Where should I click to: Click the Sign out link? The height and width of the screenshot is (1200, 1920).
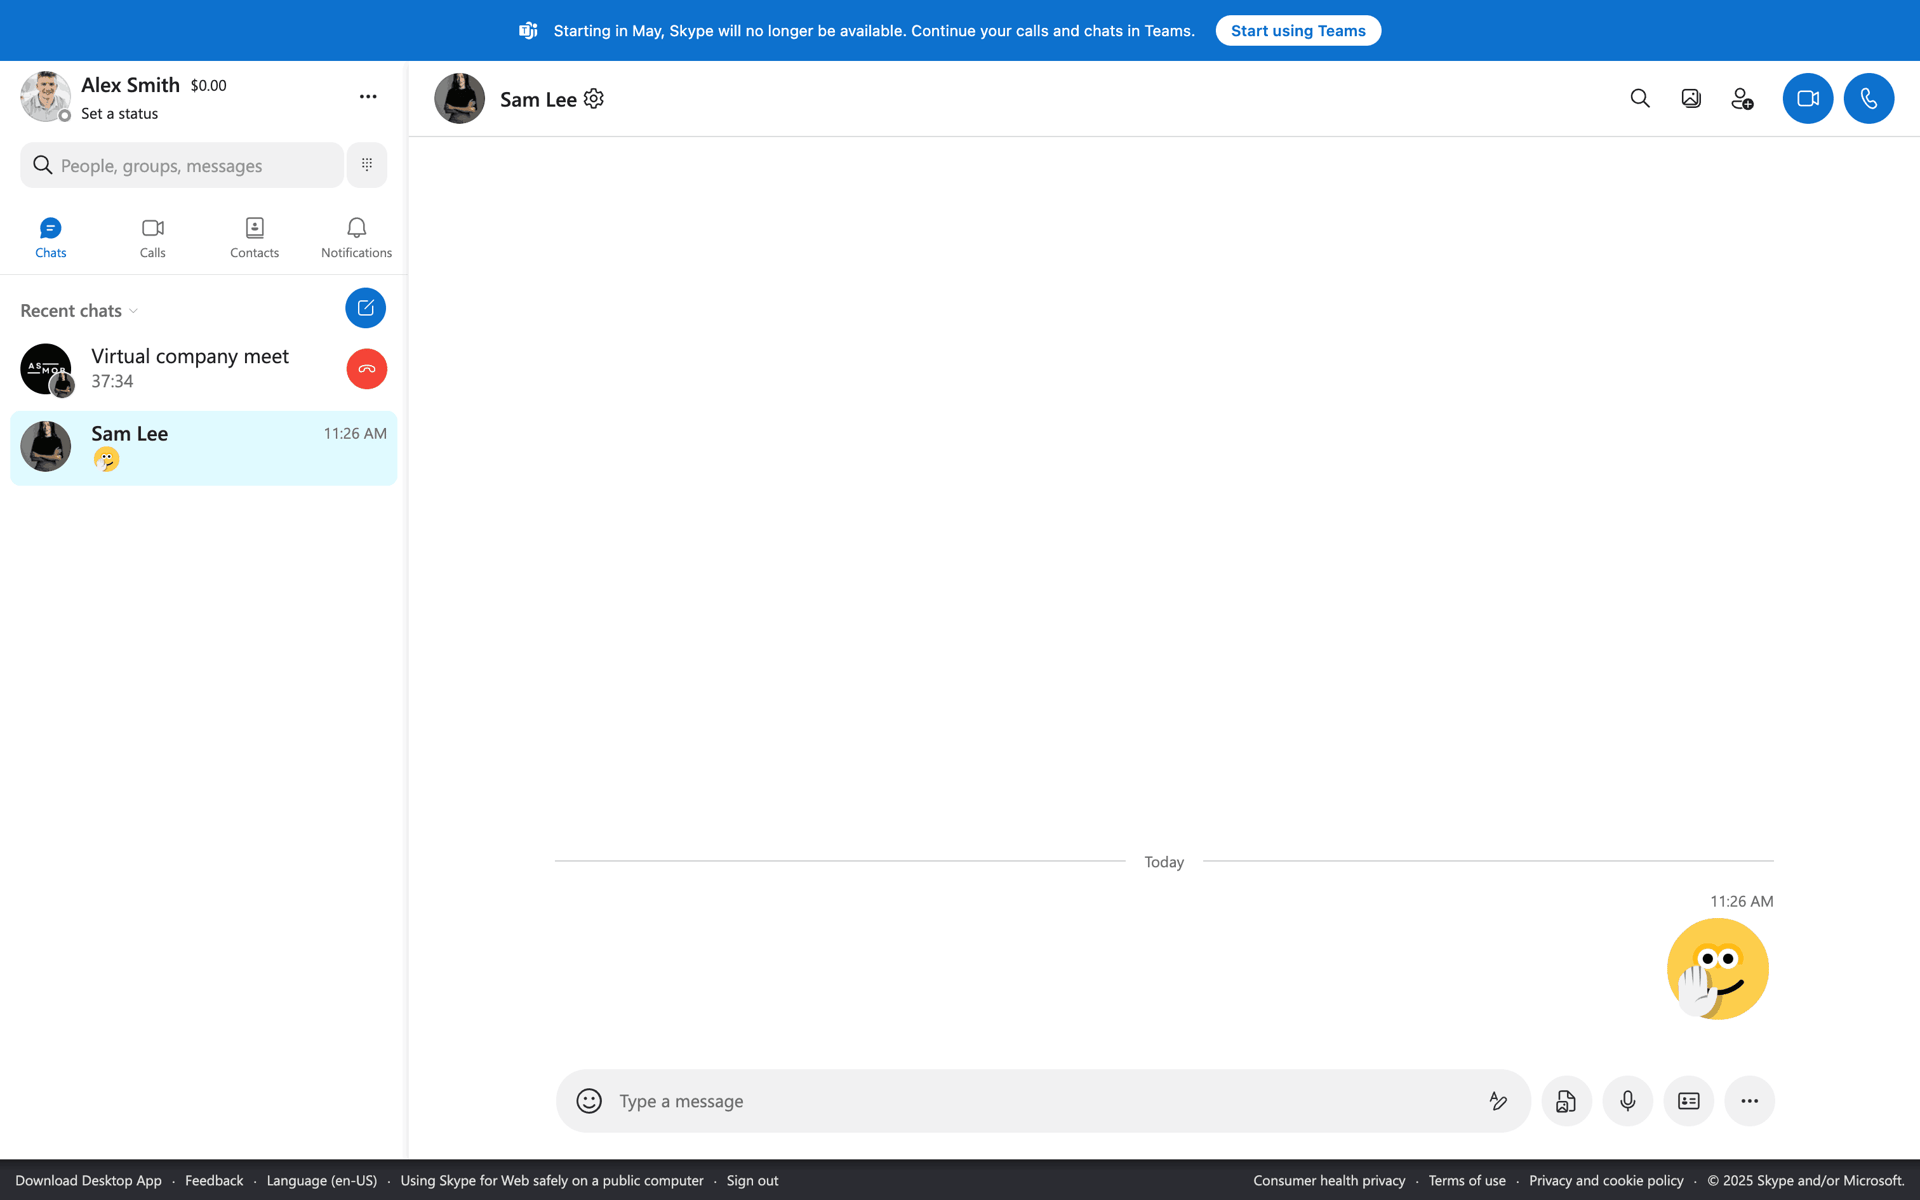point(752,1181)
